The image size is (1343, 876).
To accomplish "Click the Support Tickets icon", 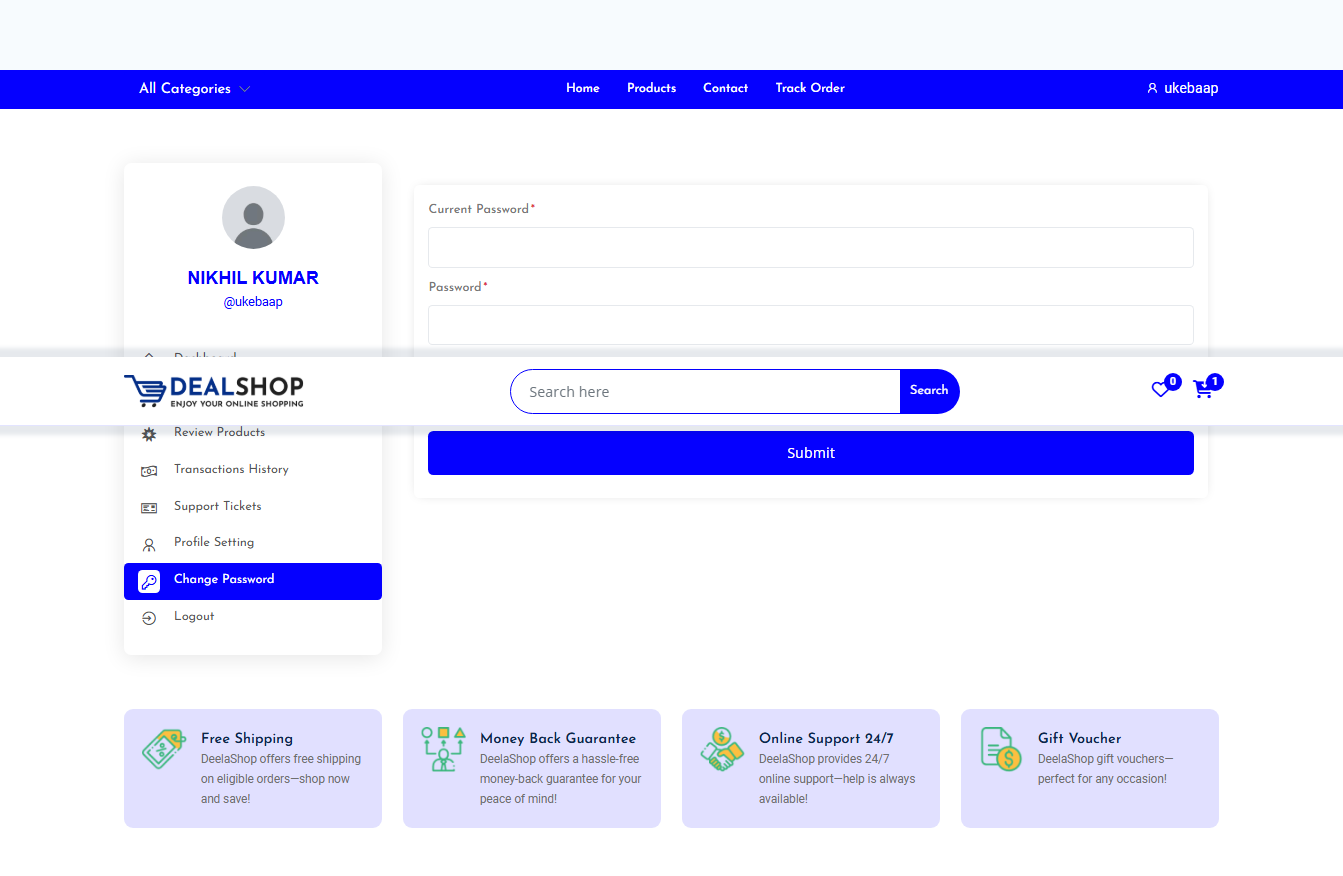I will pyautogui.click(x=149, y=508).
